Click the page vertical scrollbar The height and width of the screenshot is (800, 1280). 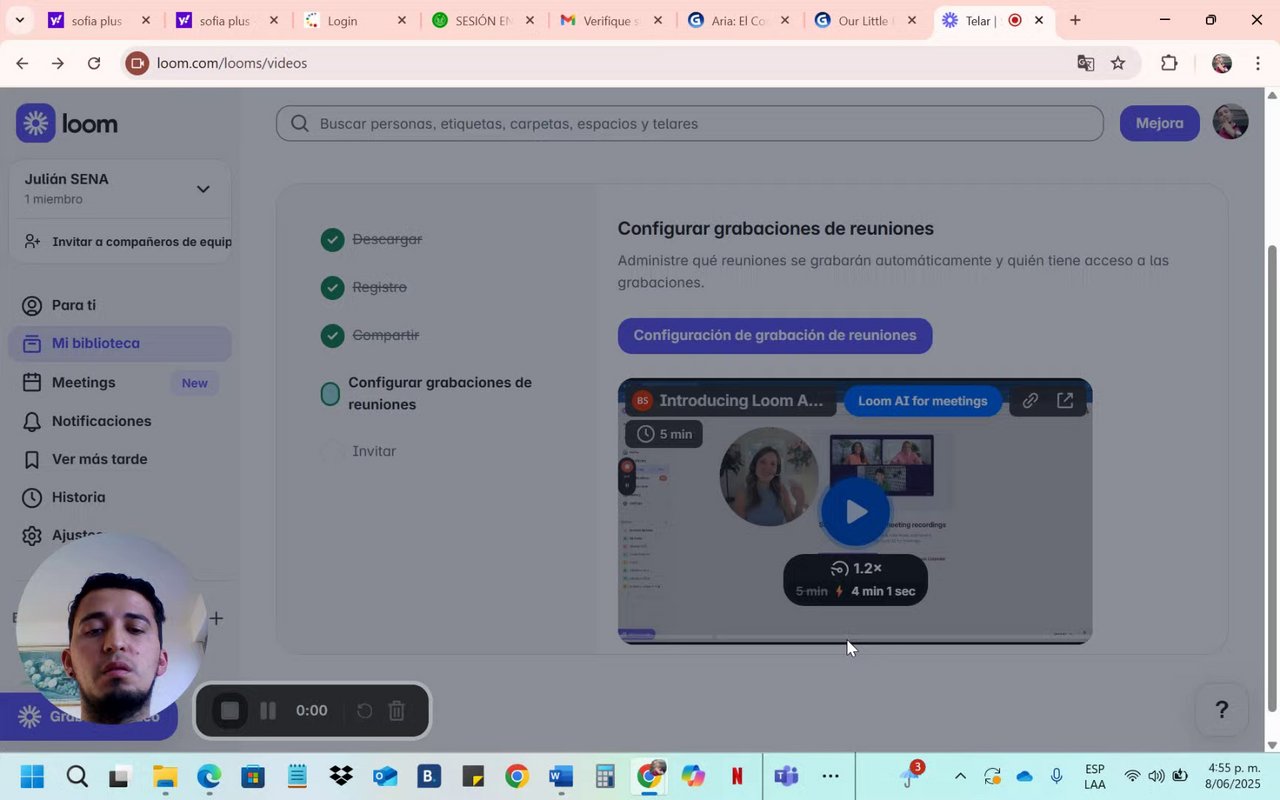coord(1272,478)
